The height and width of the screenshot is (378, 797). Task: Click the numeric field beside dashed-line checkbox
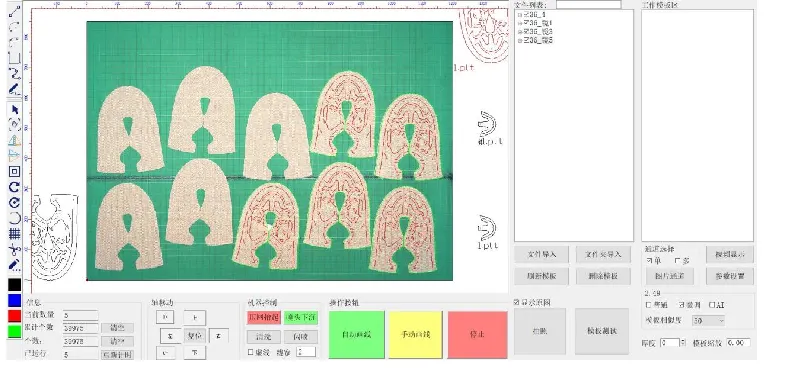(x=306, y=352)
